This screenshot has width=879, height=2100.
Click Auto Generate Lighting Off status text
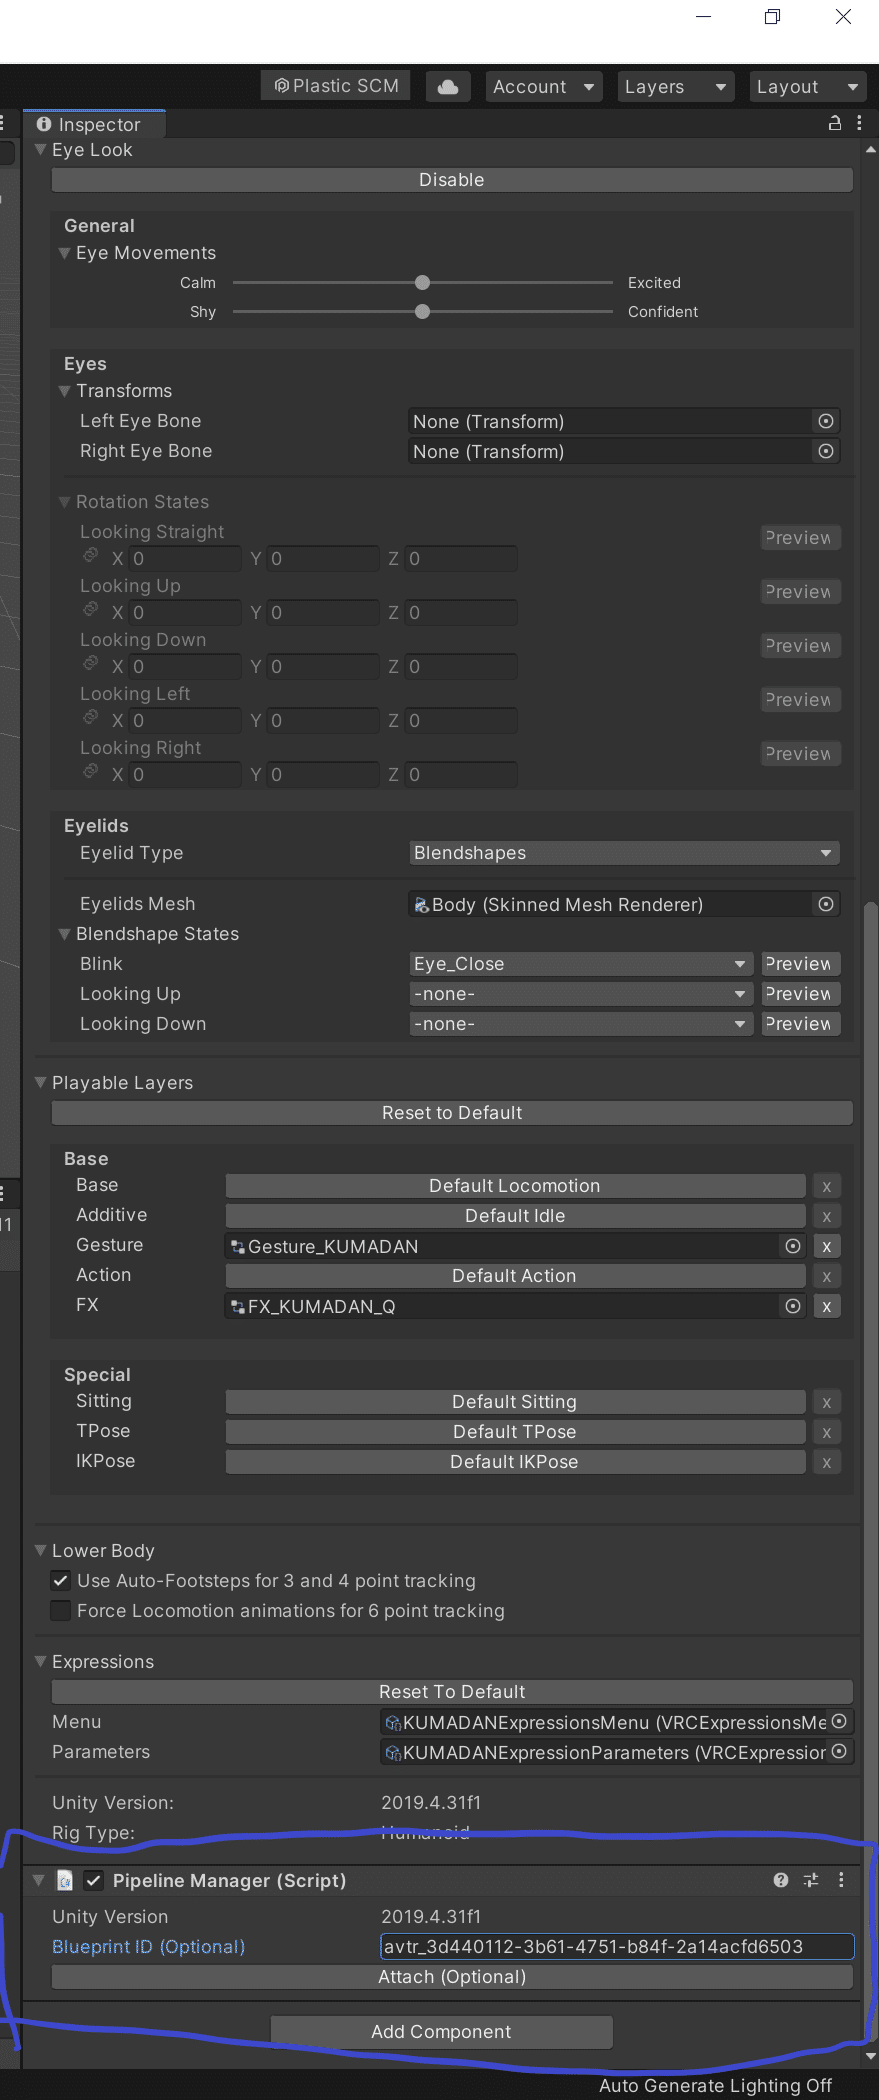point(715,2086)
